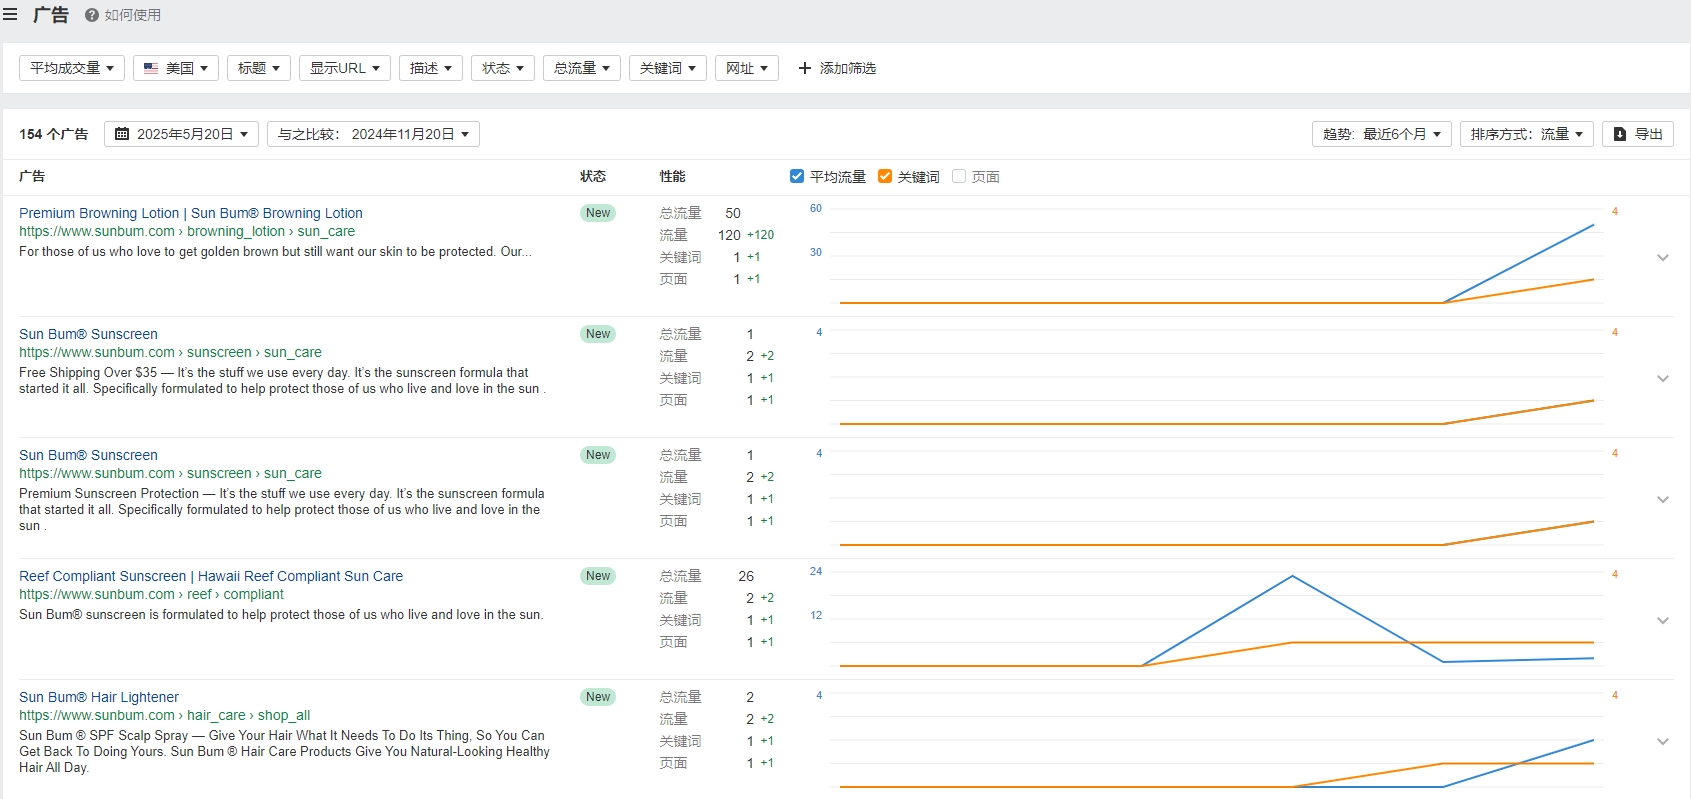
Task: Click the 导出 export button
Action: [x=1638, y=134]
